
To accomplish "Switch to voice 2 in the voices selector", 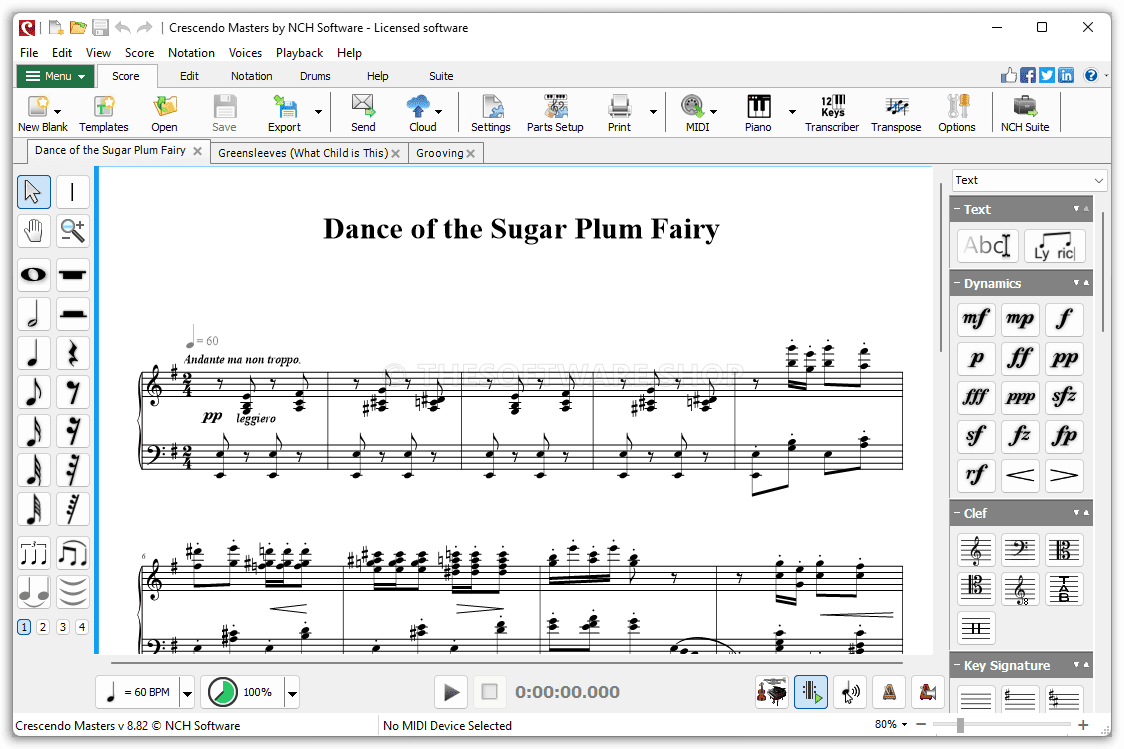I will coord(44,626).
